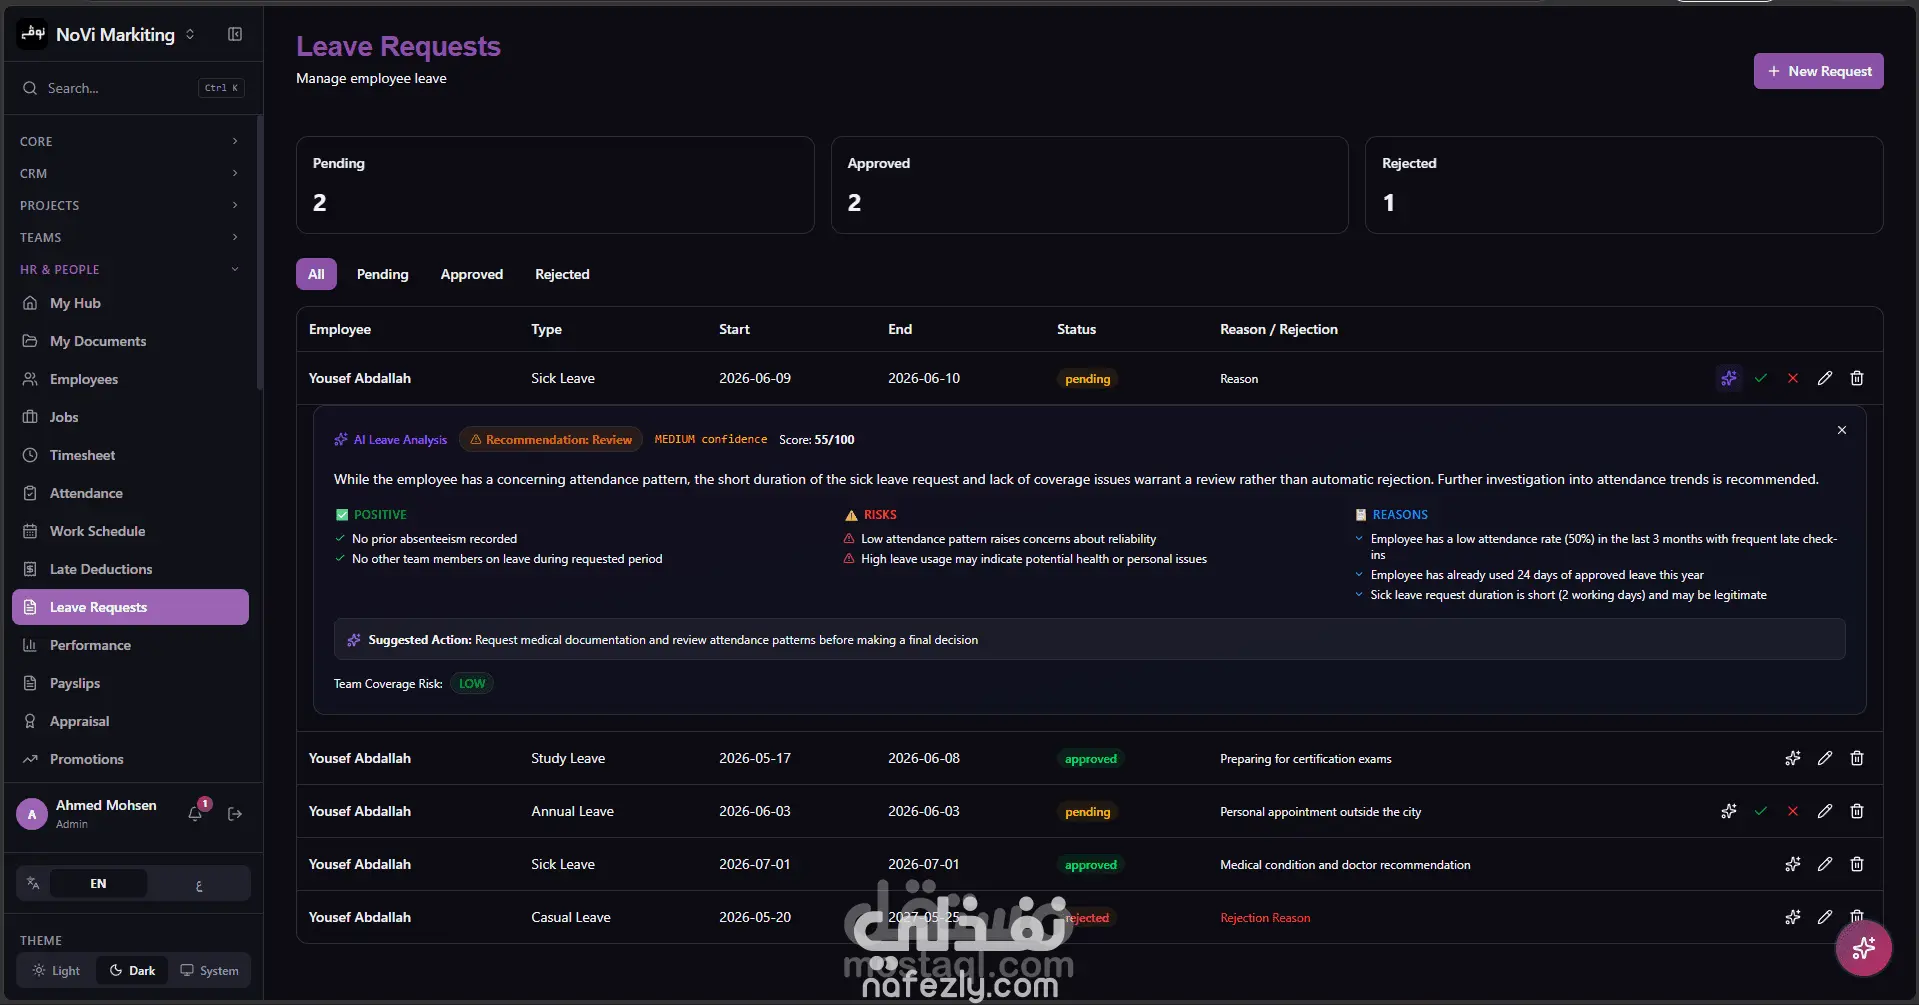Reject the 2026-06-09 Sick Leave request
1919x1005 pixels.
click(1793, 378)
